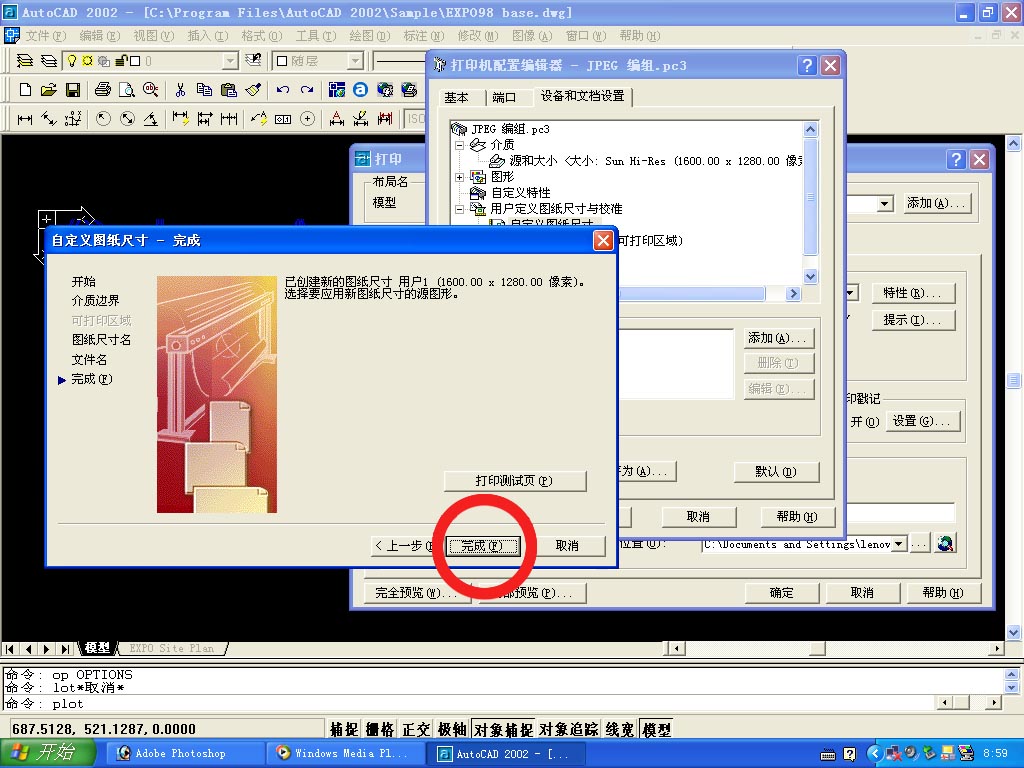Select the Linear Dimension tool

(25, 119)
